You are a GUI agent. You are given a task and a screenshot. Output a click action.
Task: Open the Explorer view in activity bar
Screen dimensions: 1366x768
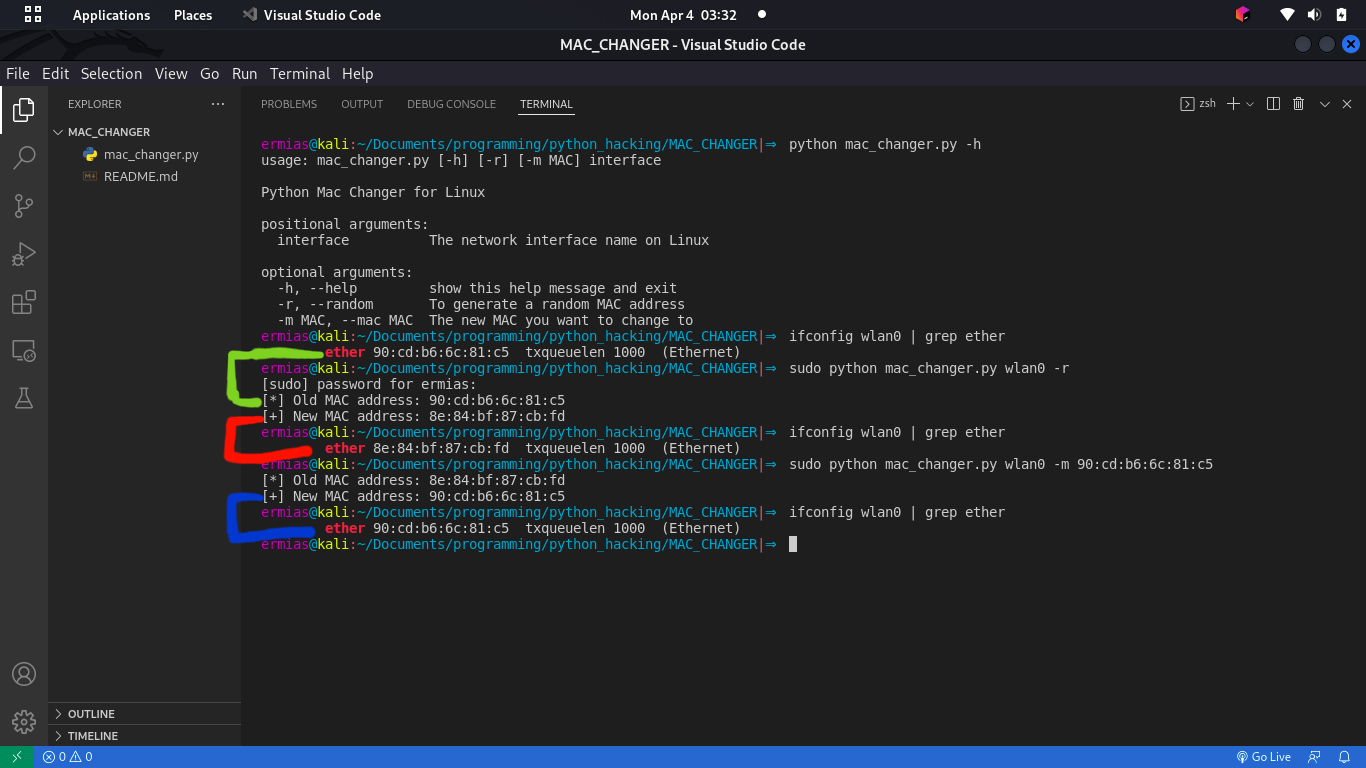(24, 110)
